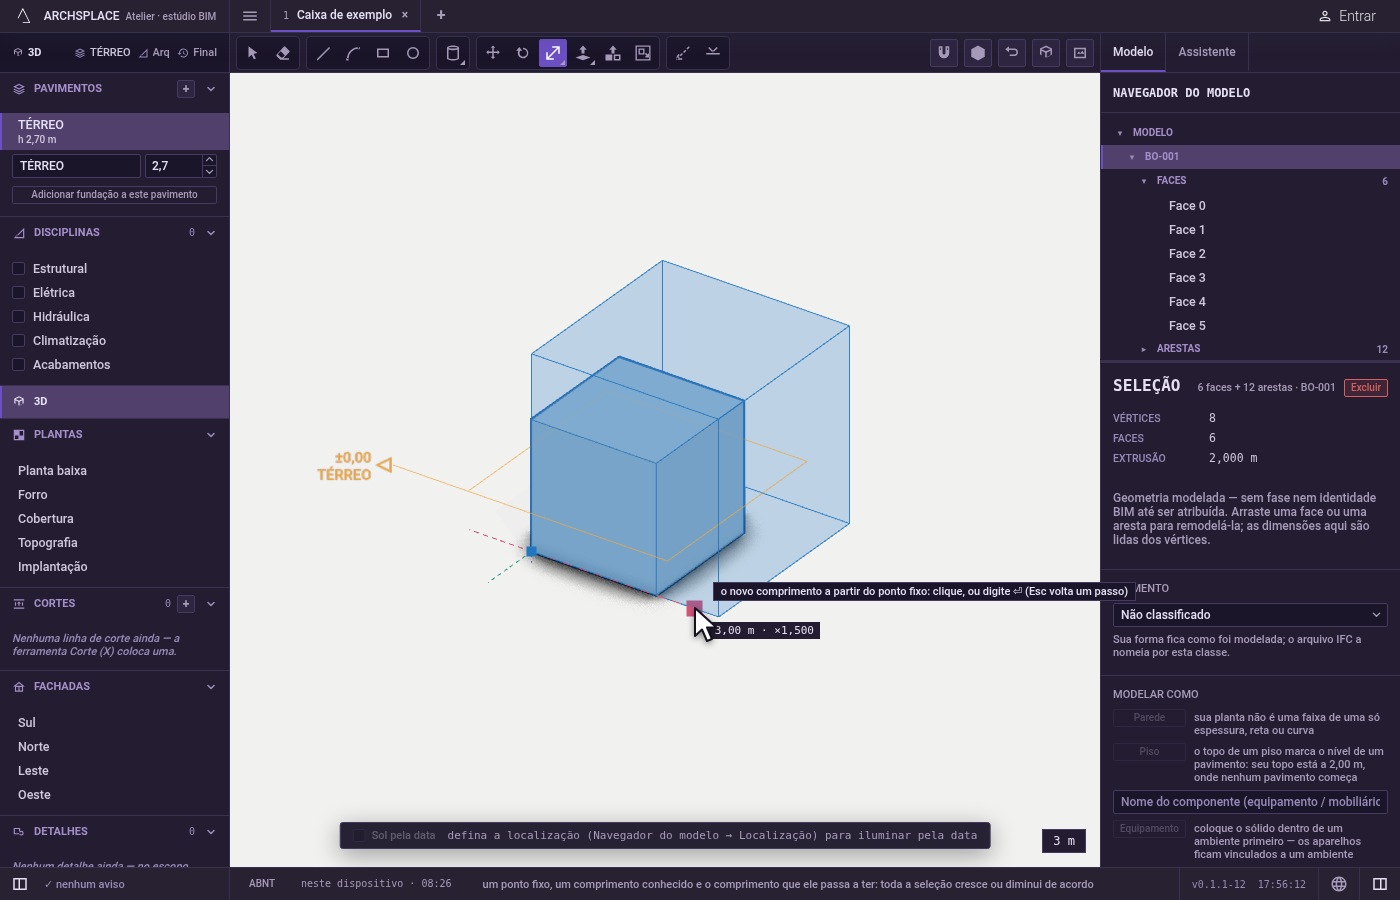Pick the rectangle tool

pyautogui.click(x=383, y=53)
